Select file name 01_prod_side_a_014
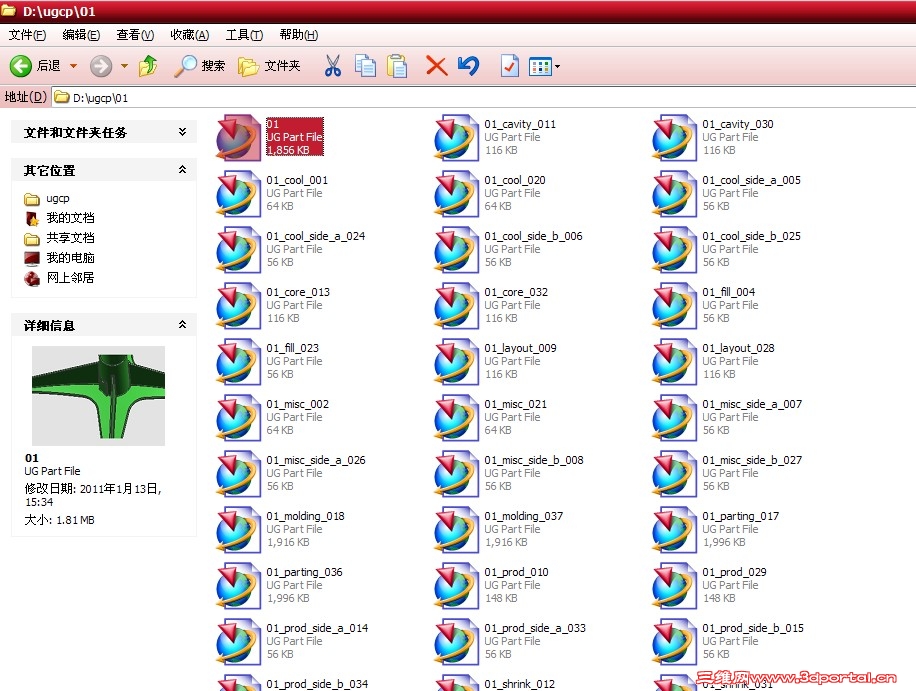The height and width of the screenshot is (691, 916). pos(317,629)
